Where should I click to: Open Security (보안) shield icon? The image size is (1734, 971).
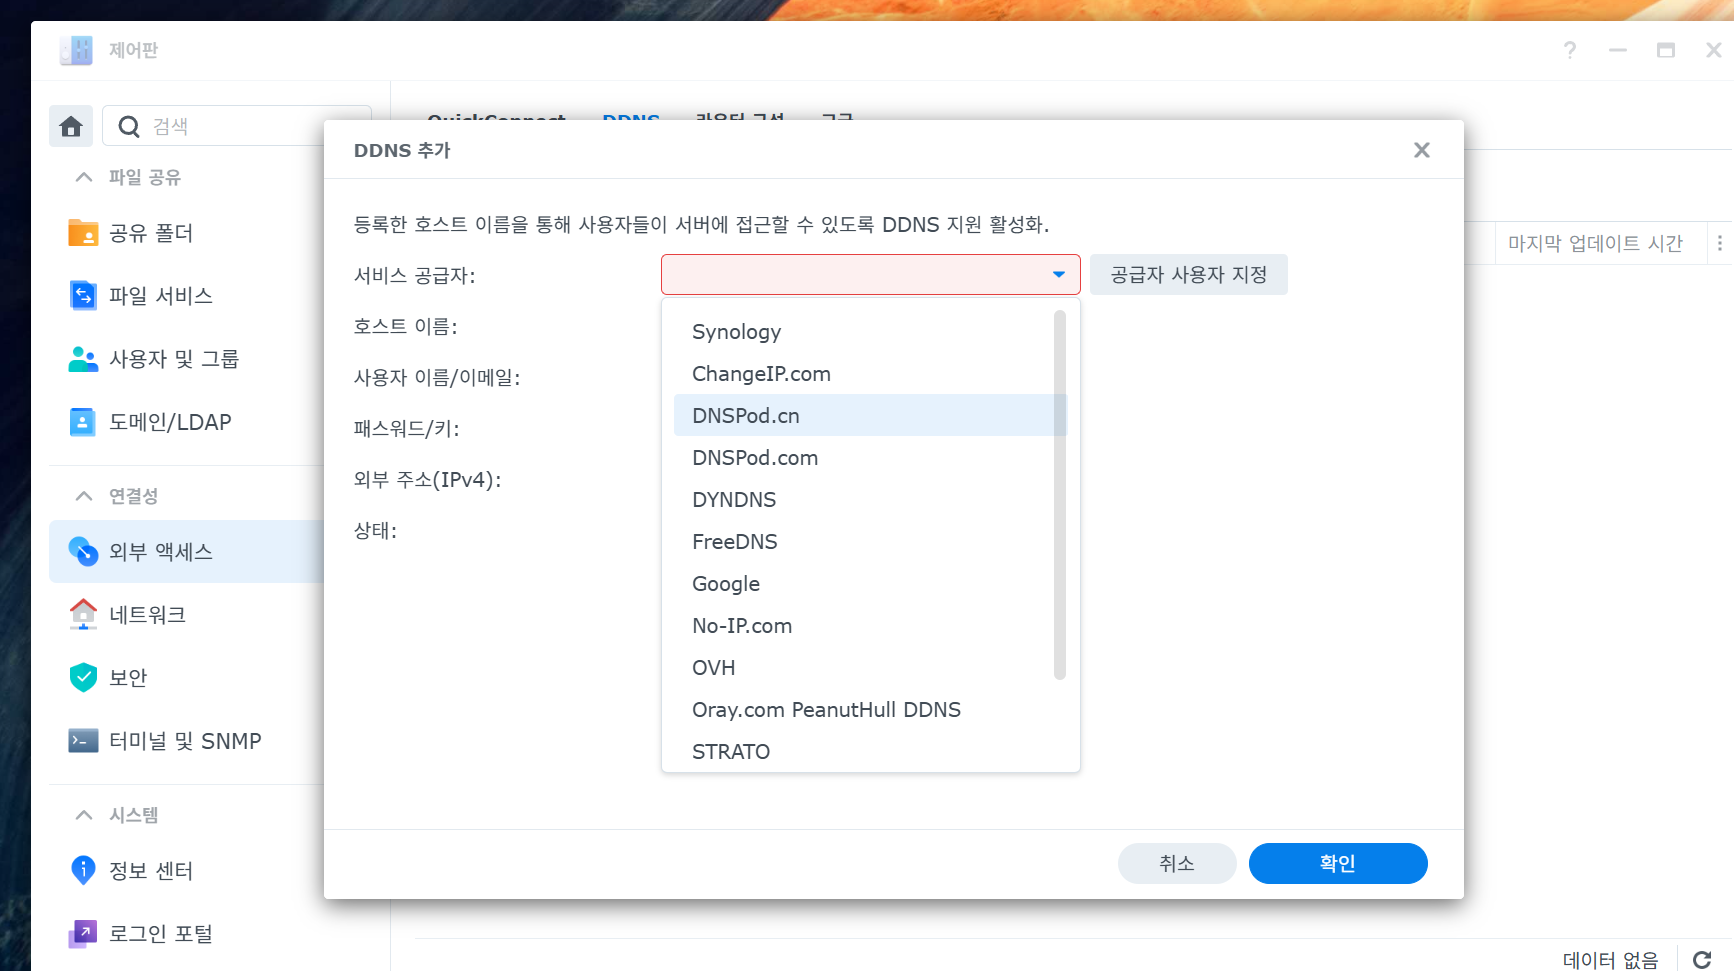pyautogui.click(x=83, y=677)
